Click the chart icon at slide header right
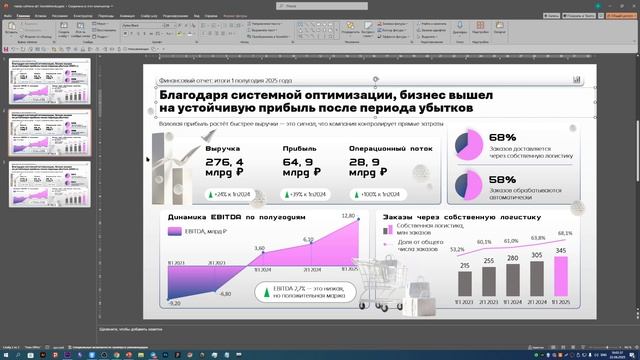Screen dimensions: 640x360 click(x=576, y=80)
